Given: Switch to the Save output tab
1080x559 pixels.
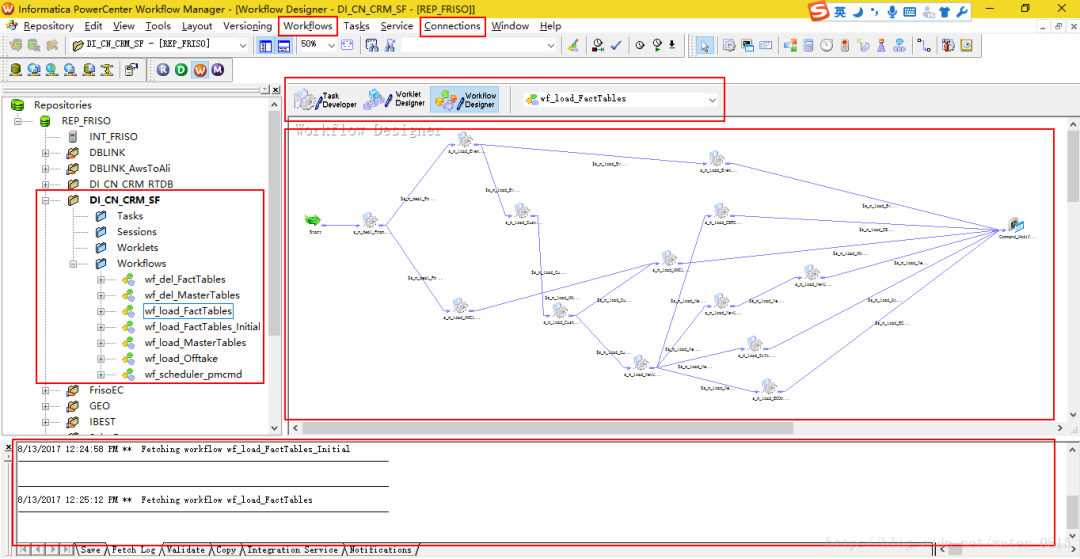Looking at the screenshot, I should (90, 550).
